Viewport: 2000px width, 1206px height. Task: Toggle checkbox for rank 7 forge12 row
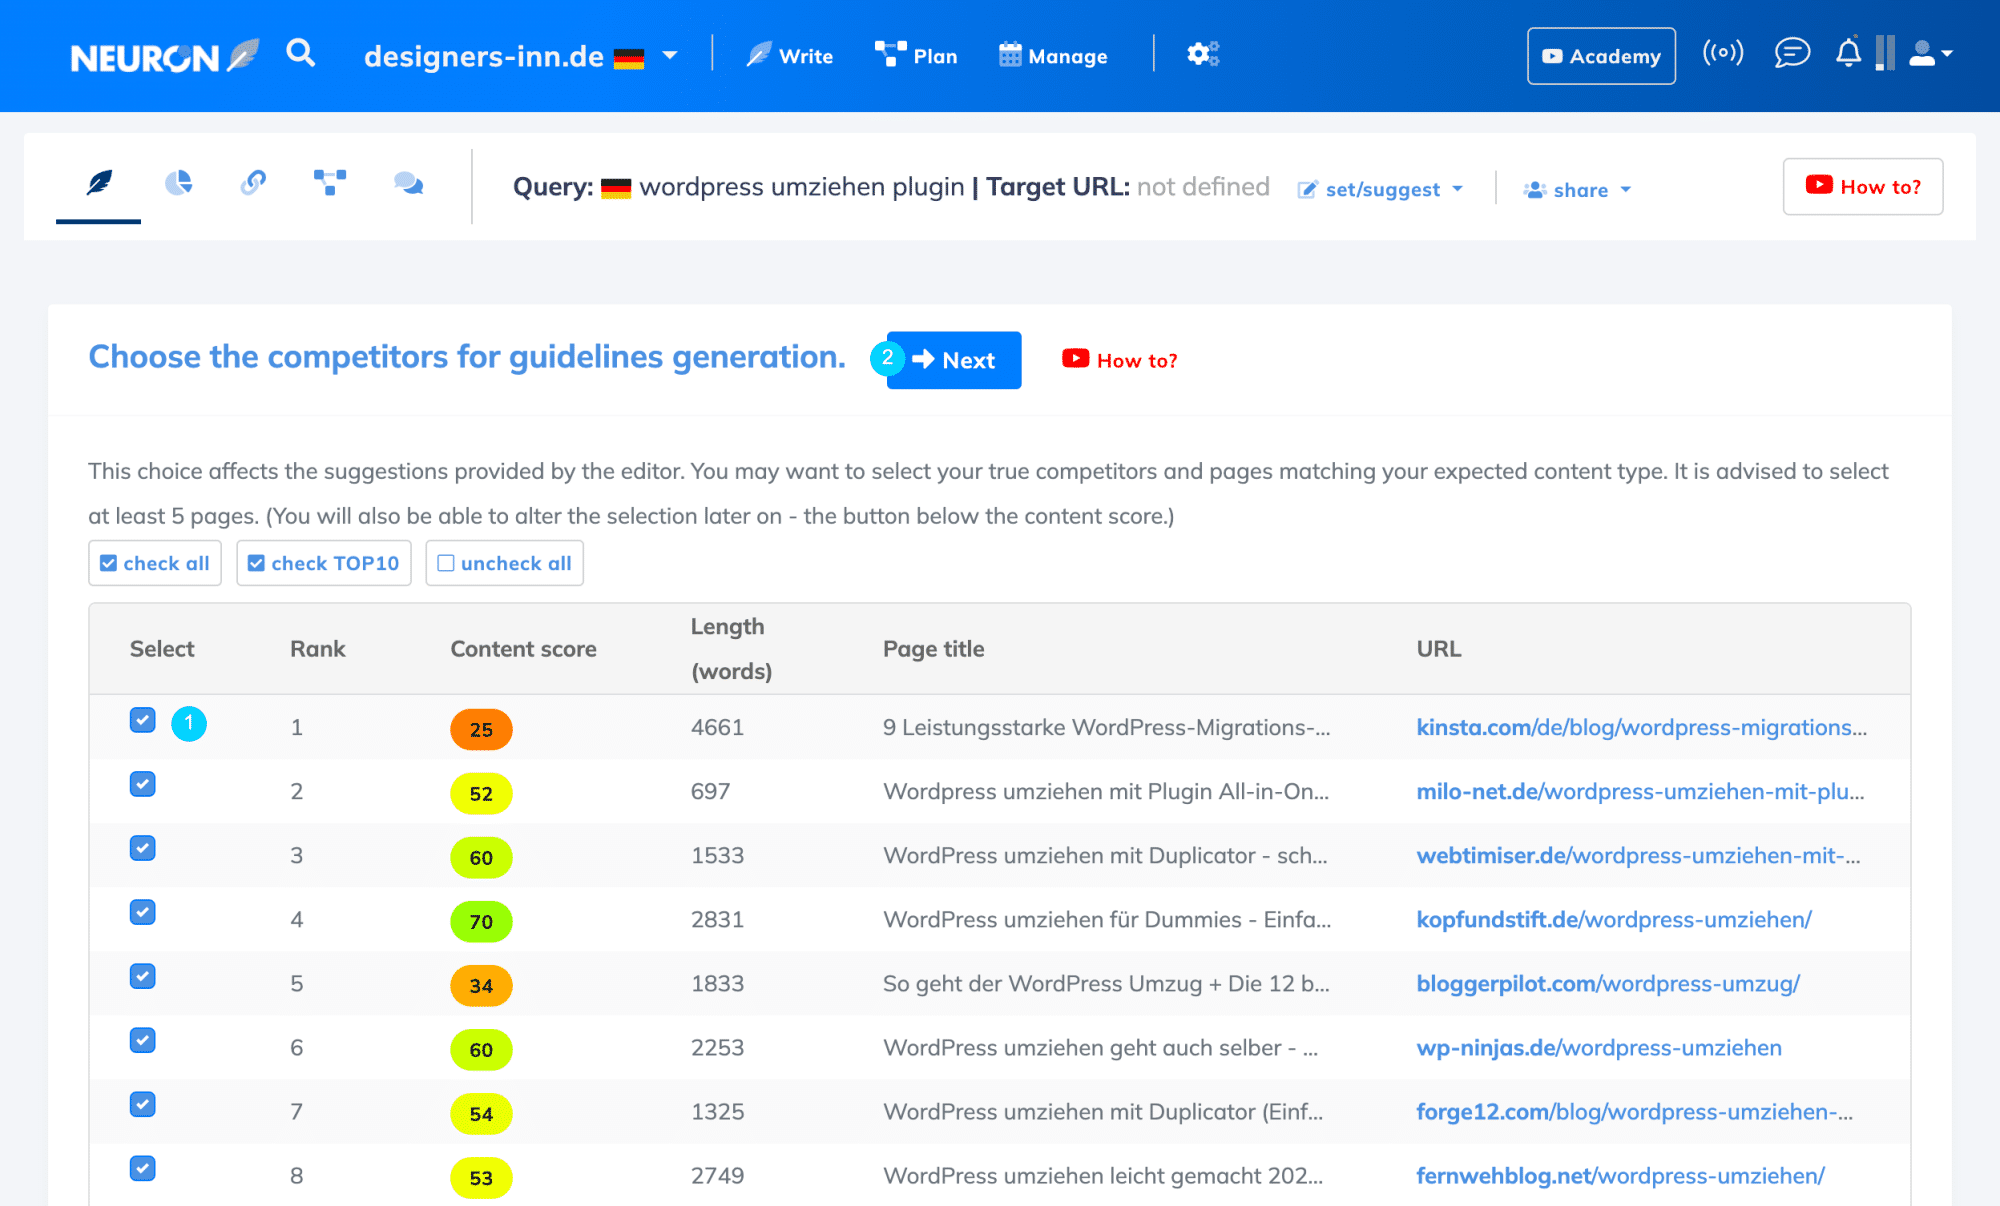tap(143, 1104)
